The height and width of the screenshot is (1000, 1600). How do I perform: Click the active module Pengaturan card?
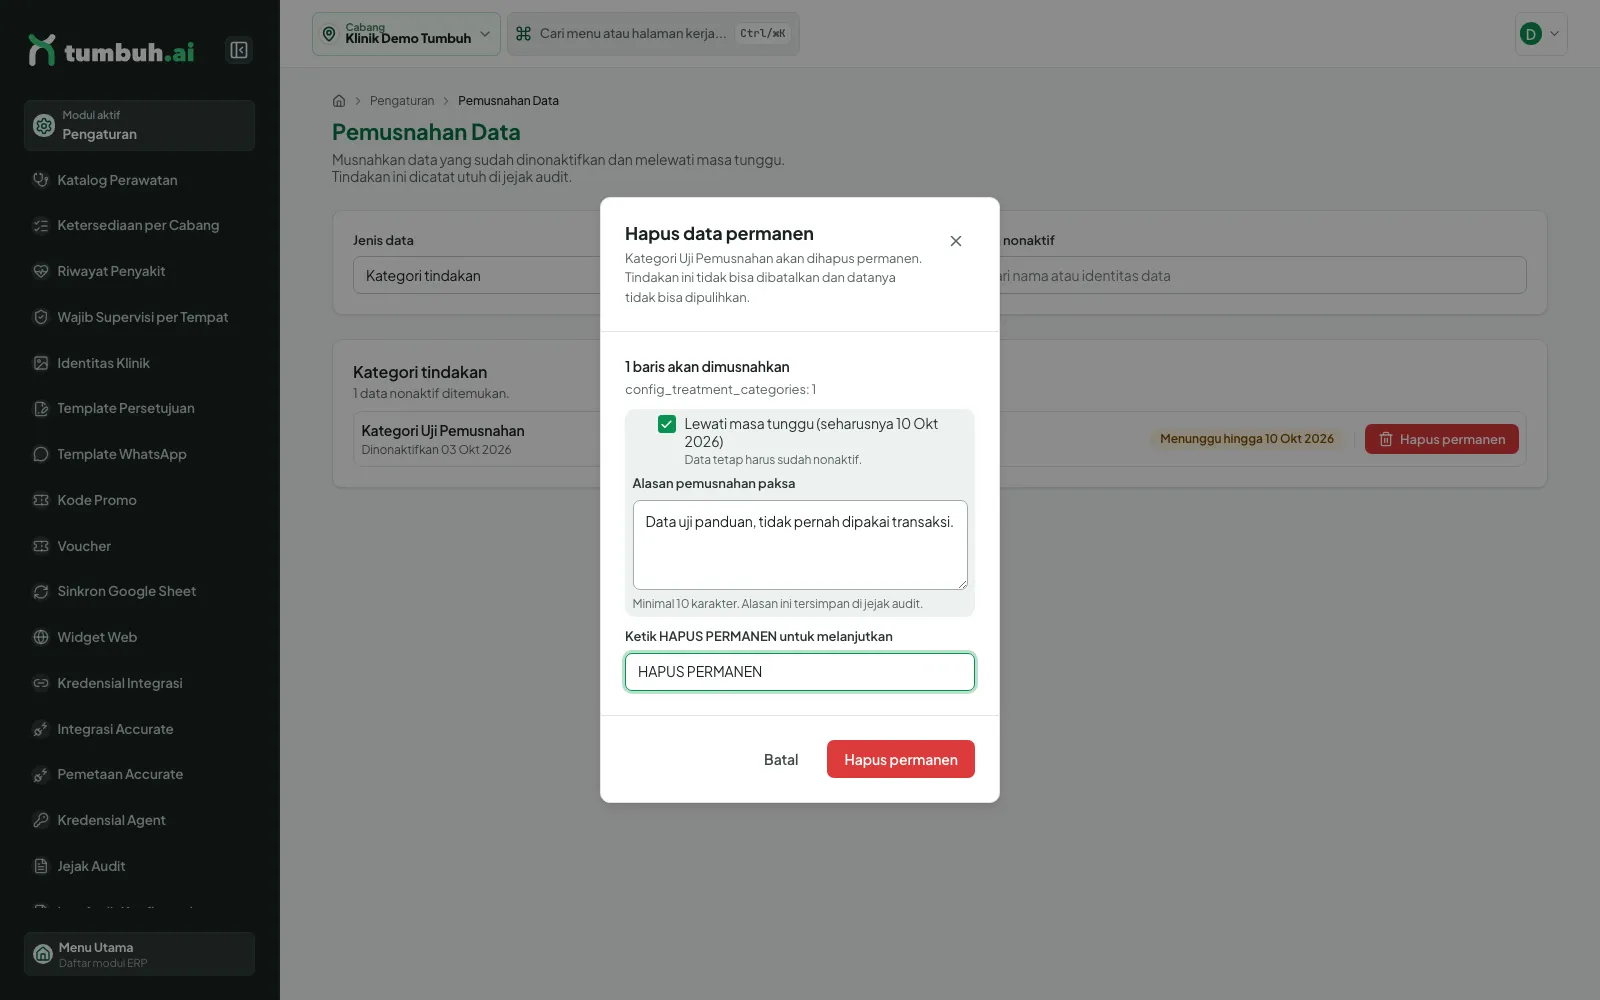click(x=139, y=125)
